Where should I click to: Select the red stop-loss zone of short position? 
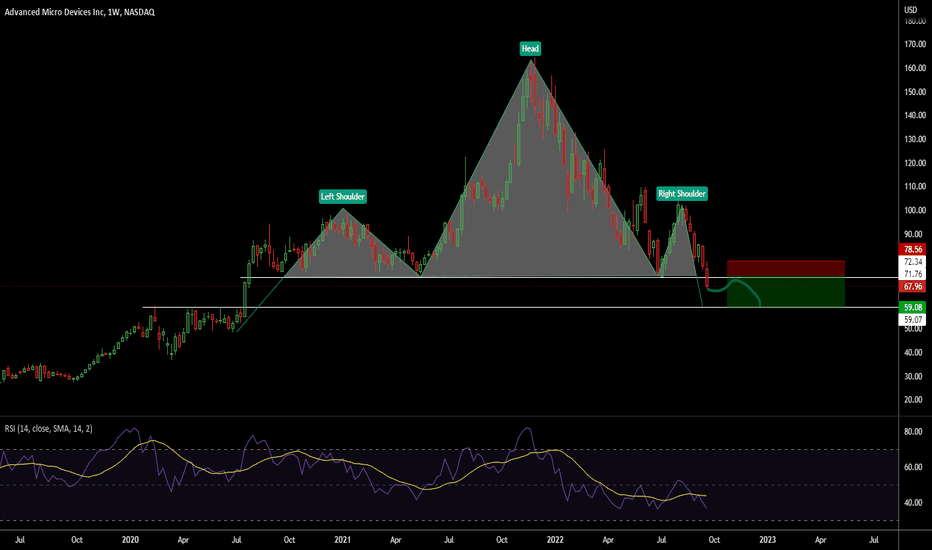coord(786,269)
